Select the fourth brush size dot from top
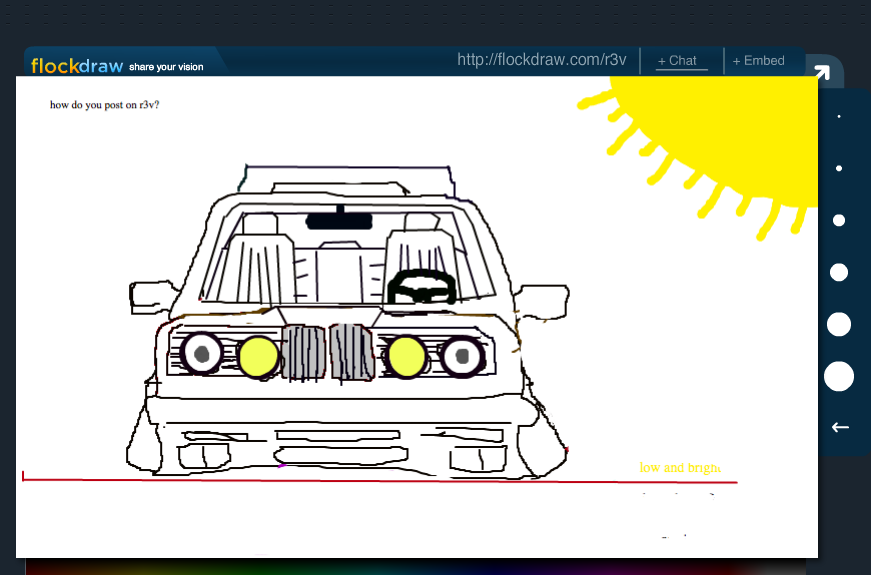 point(839,272)
